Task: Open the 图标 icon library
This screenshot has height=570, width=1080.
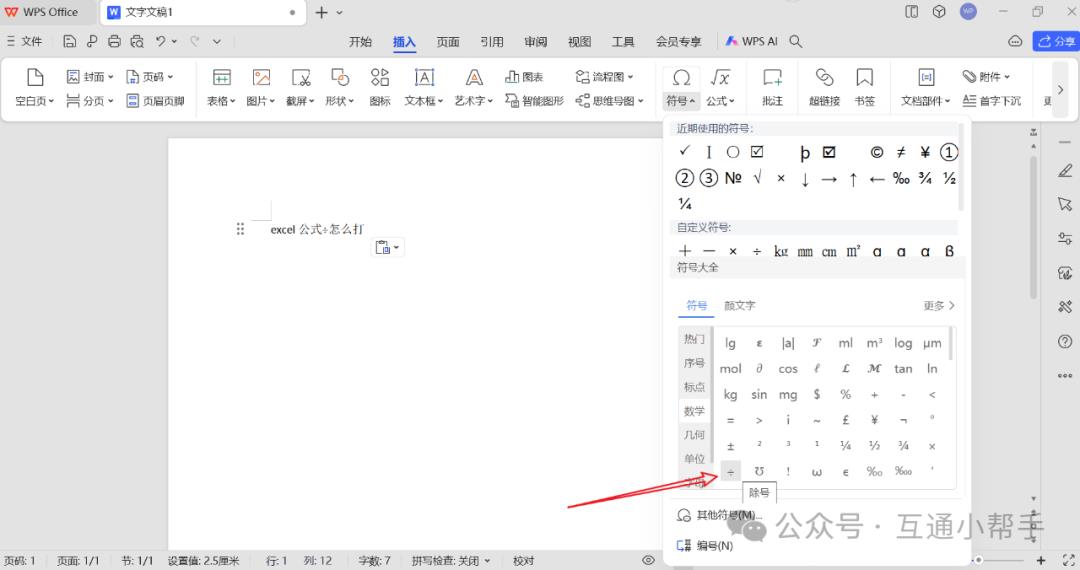Action: tap(380, 87)
